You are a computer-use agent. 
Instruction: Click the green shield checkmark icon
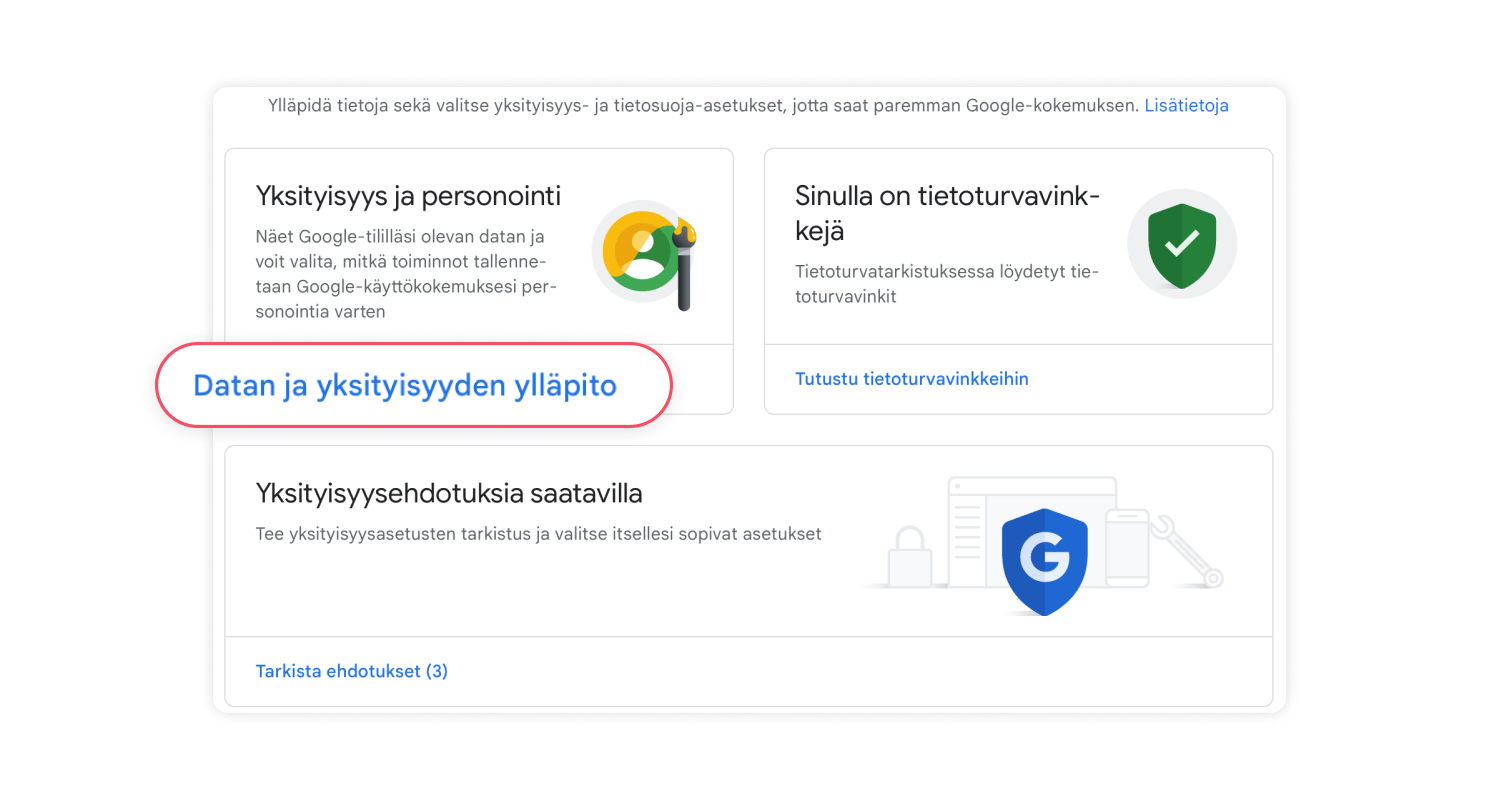1182,244
